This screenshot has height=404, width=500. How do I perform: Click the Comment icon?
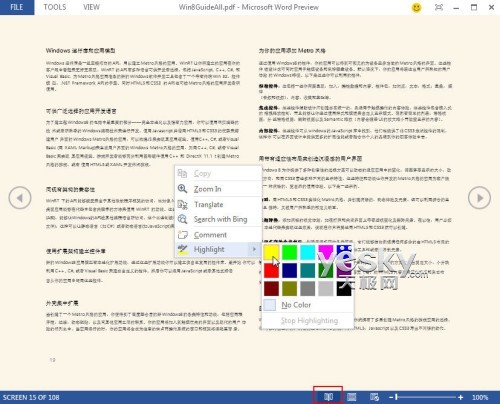tap(182, 235)
